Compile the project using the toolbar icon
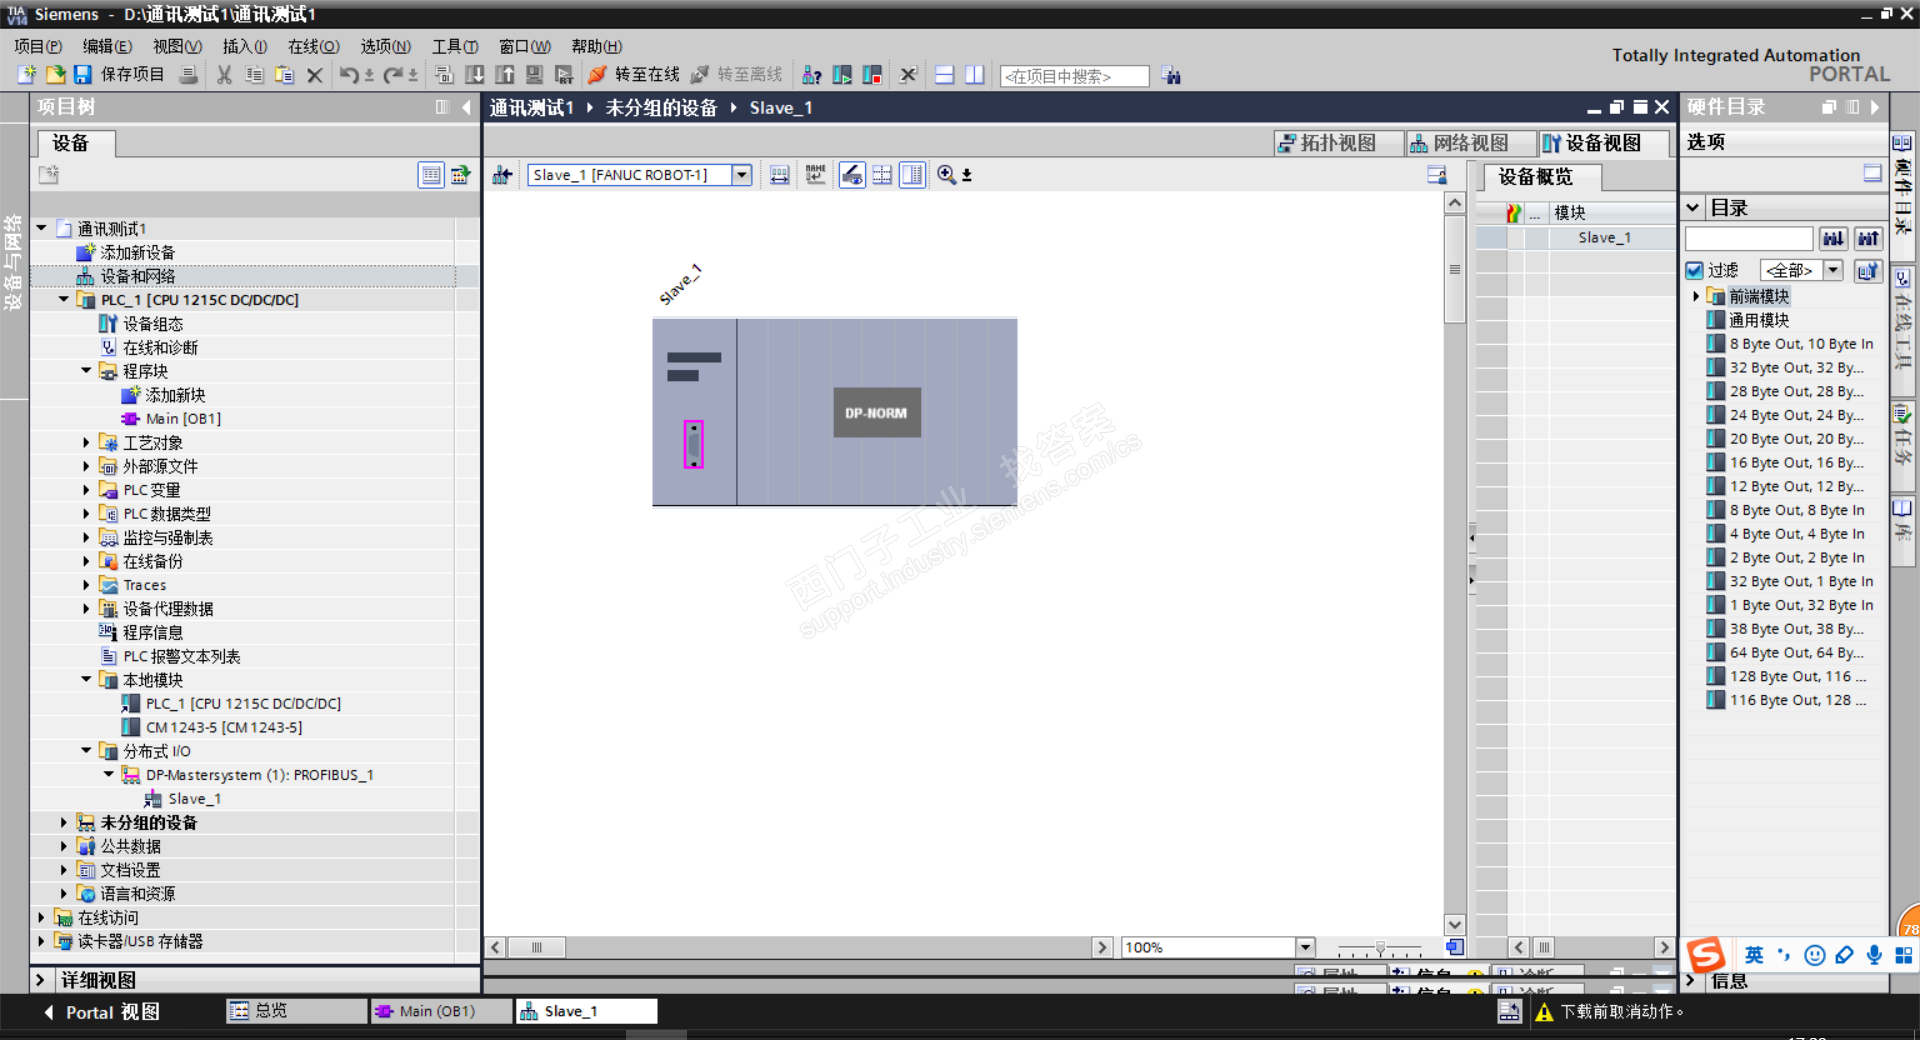The image size is (1920, 1040). tap(444, 75)
